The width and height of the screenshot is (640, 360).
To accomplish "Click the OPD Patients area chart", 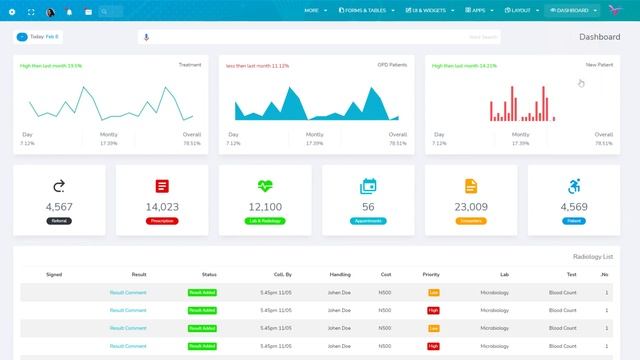I will click(x=316, y=103).
